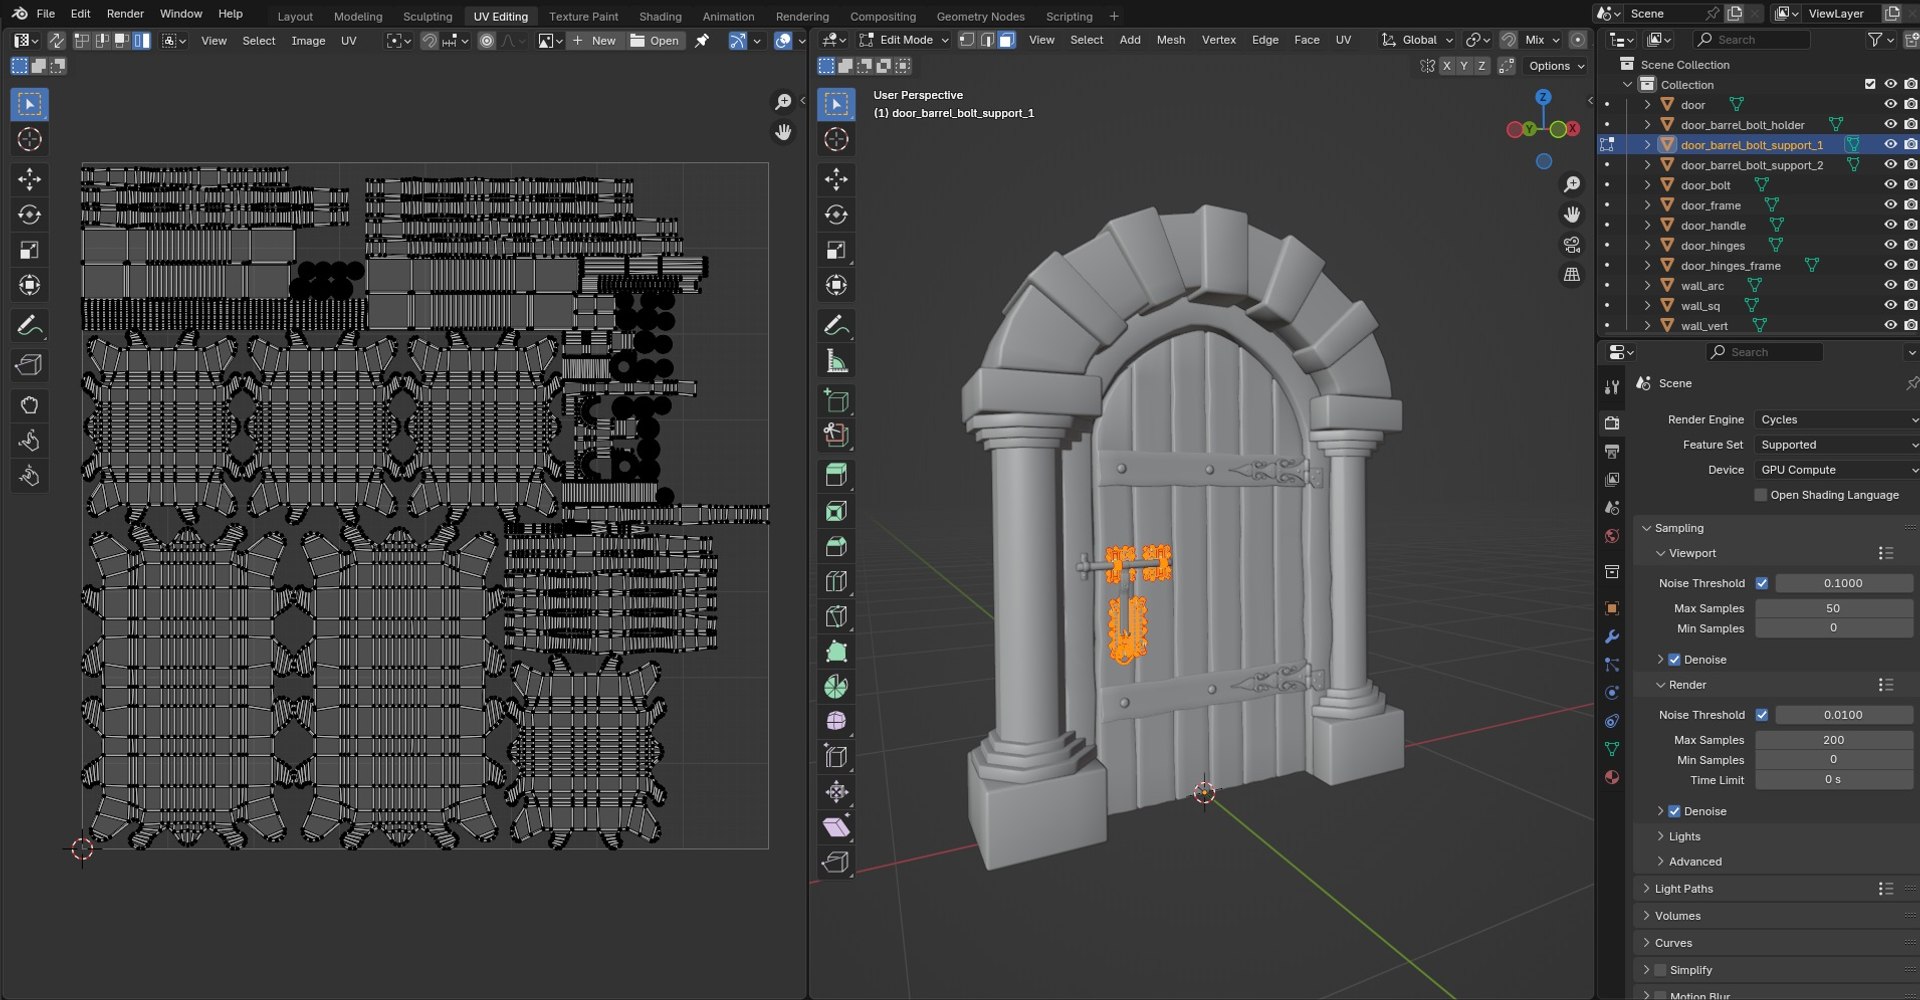
Task: Select the Measure tool in 3D viewport
Action: tap(836, 361)
